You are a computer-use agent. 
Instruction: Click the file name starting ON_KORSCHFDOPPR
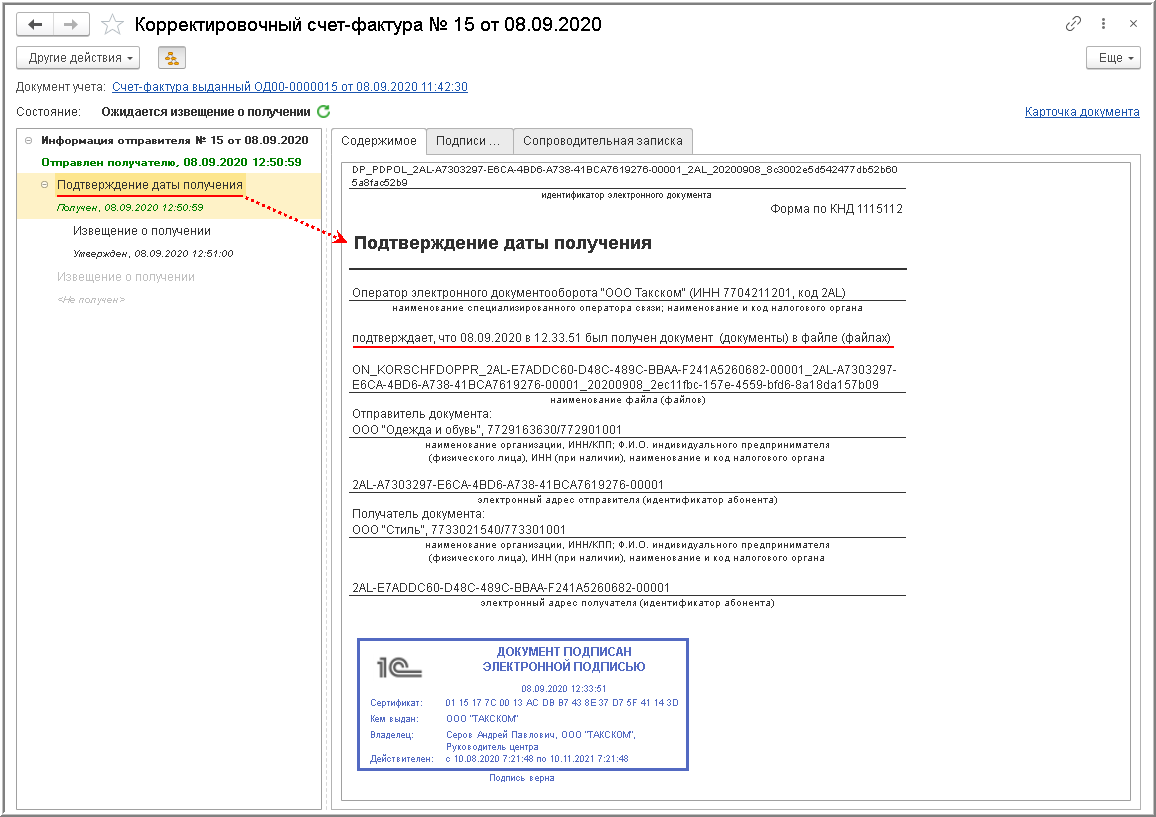[624, 377]
